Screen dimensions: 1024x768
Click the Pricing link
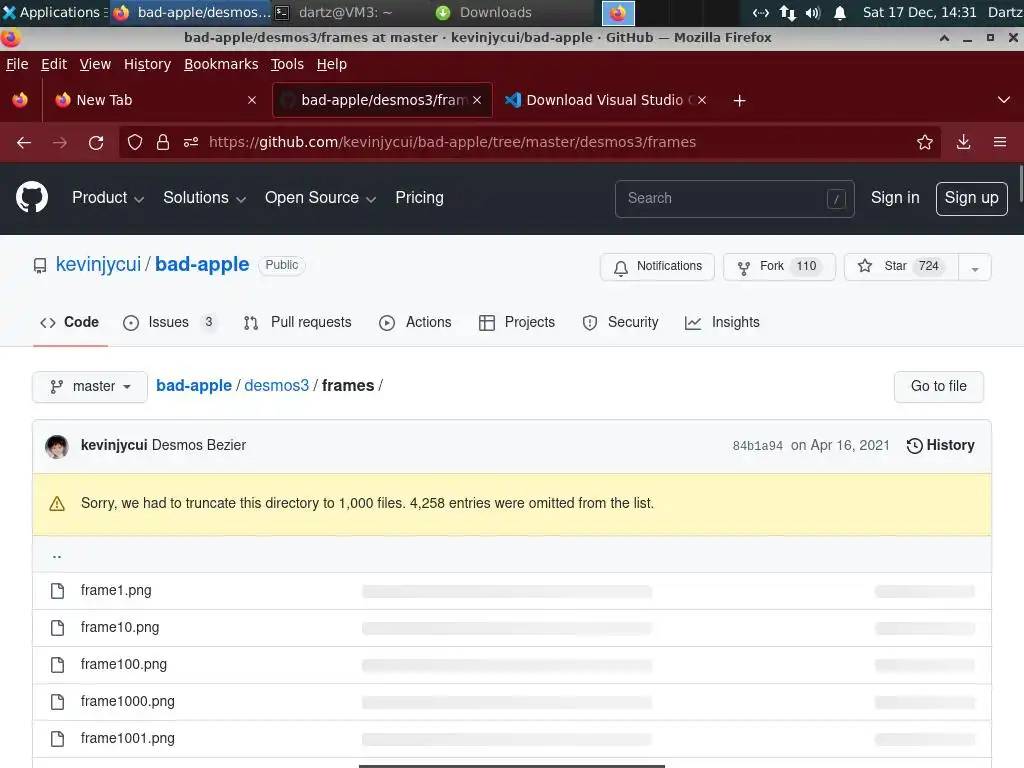click(419, 198)
